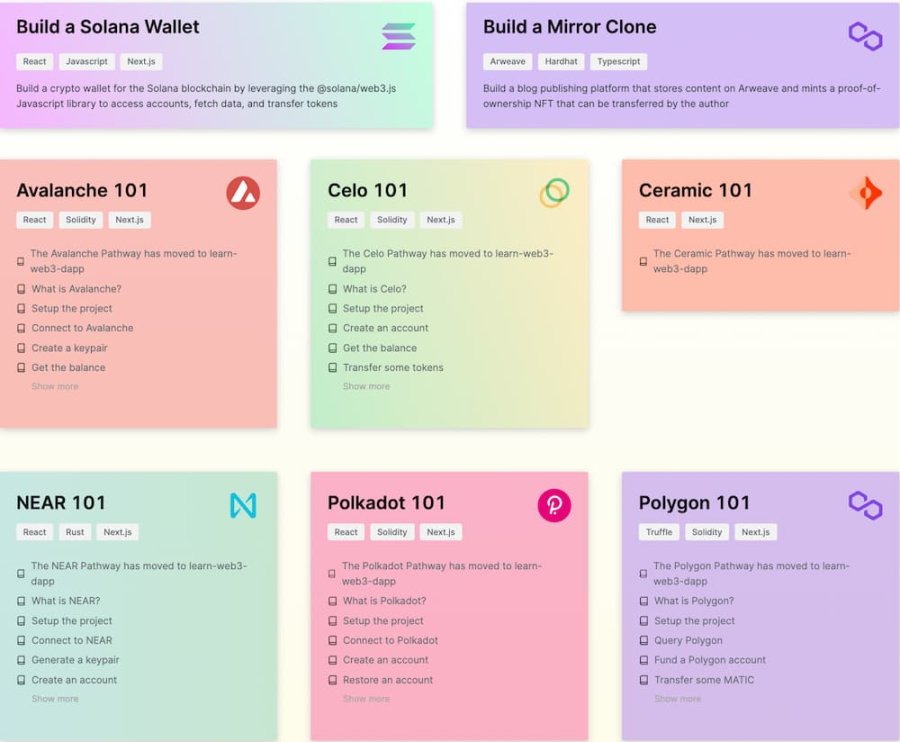The image size is (900, 742).
Task: Open the Build a Solana Wallet title
Action: tap(108, 26)
